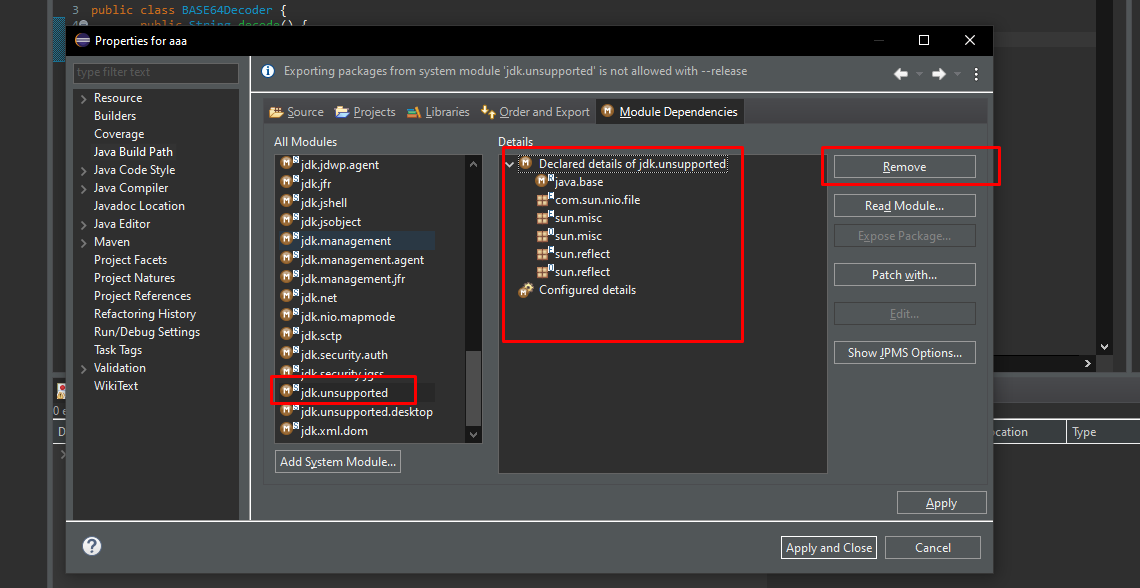Select the Configured details icon
Image resolution: width=1140 pixels, height=588 pixels.
coord(526,290)
